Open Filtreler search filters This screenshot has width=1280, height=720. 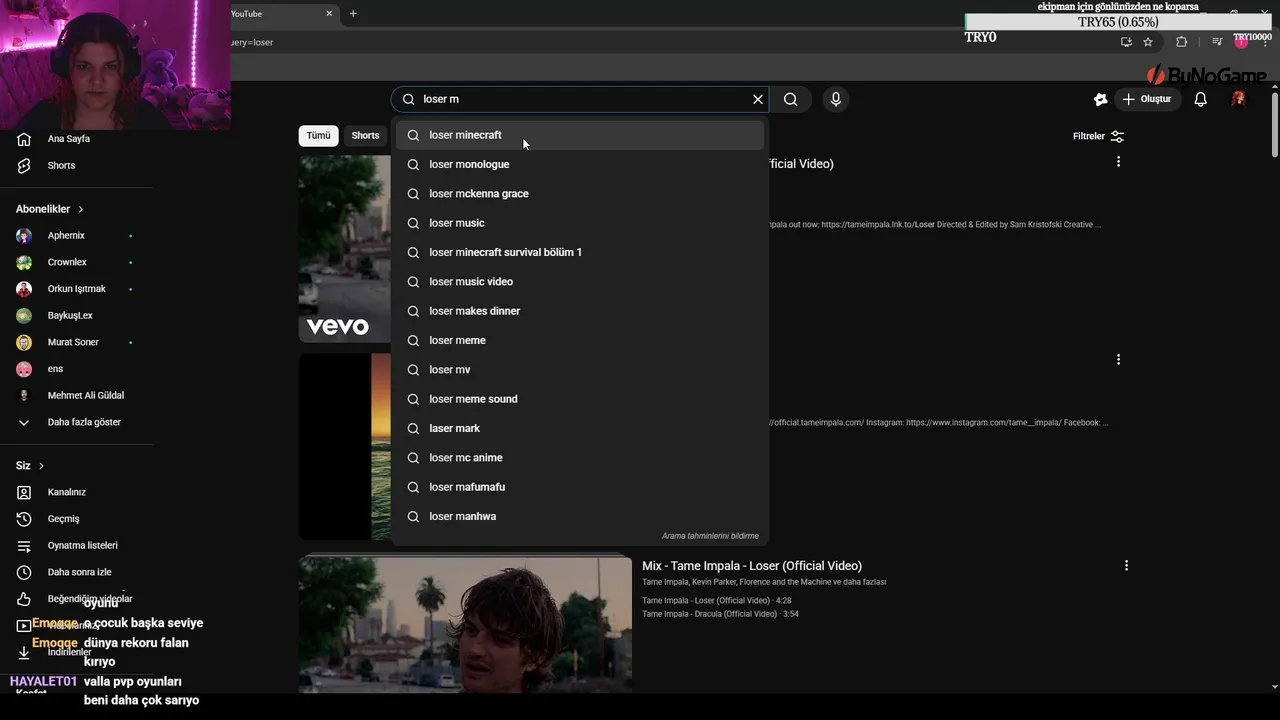1098,136
